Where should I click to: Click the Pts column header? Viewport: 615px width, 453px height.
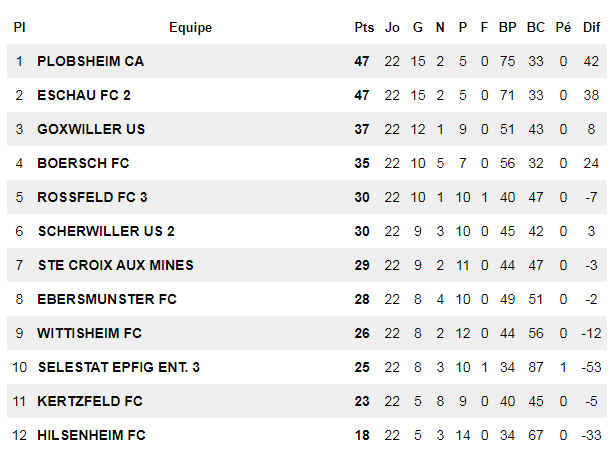(x=364, y=27)
